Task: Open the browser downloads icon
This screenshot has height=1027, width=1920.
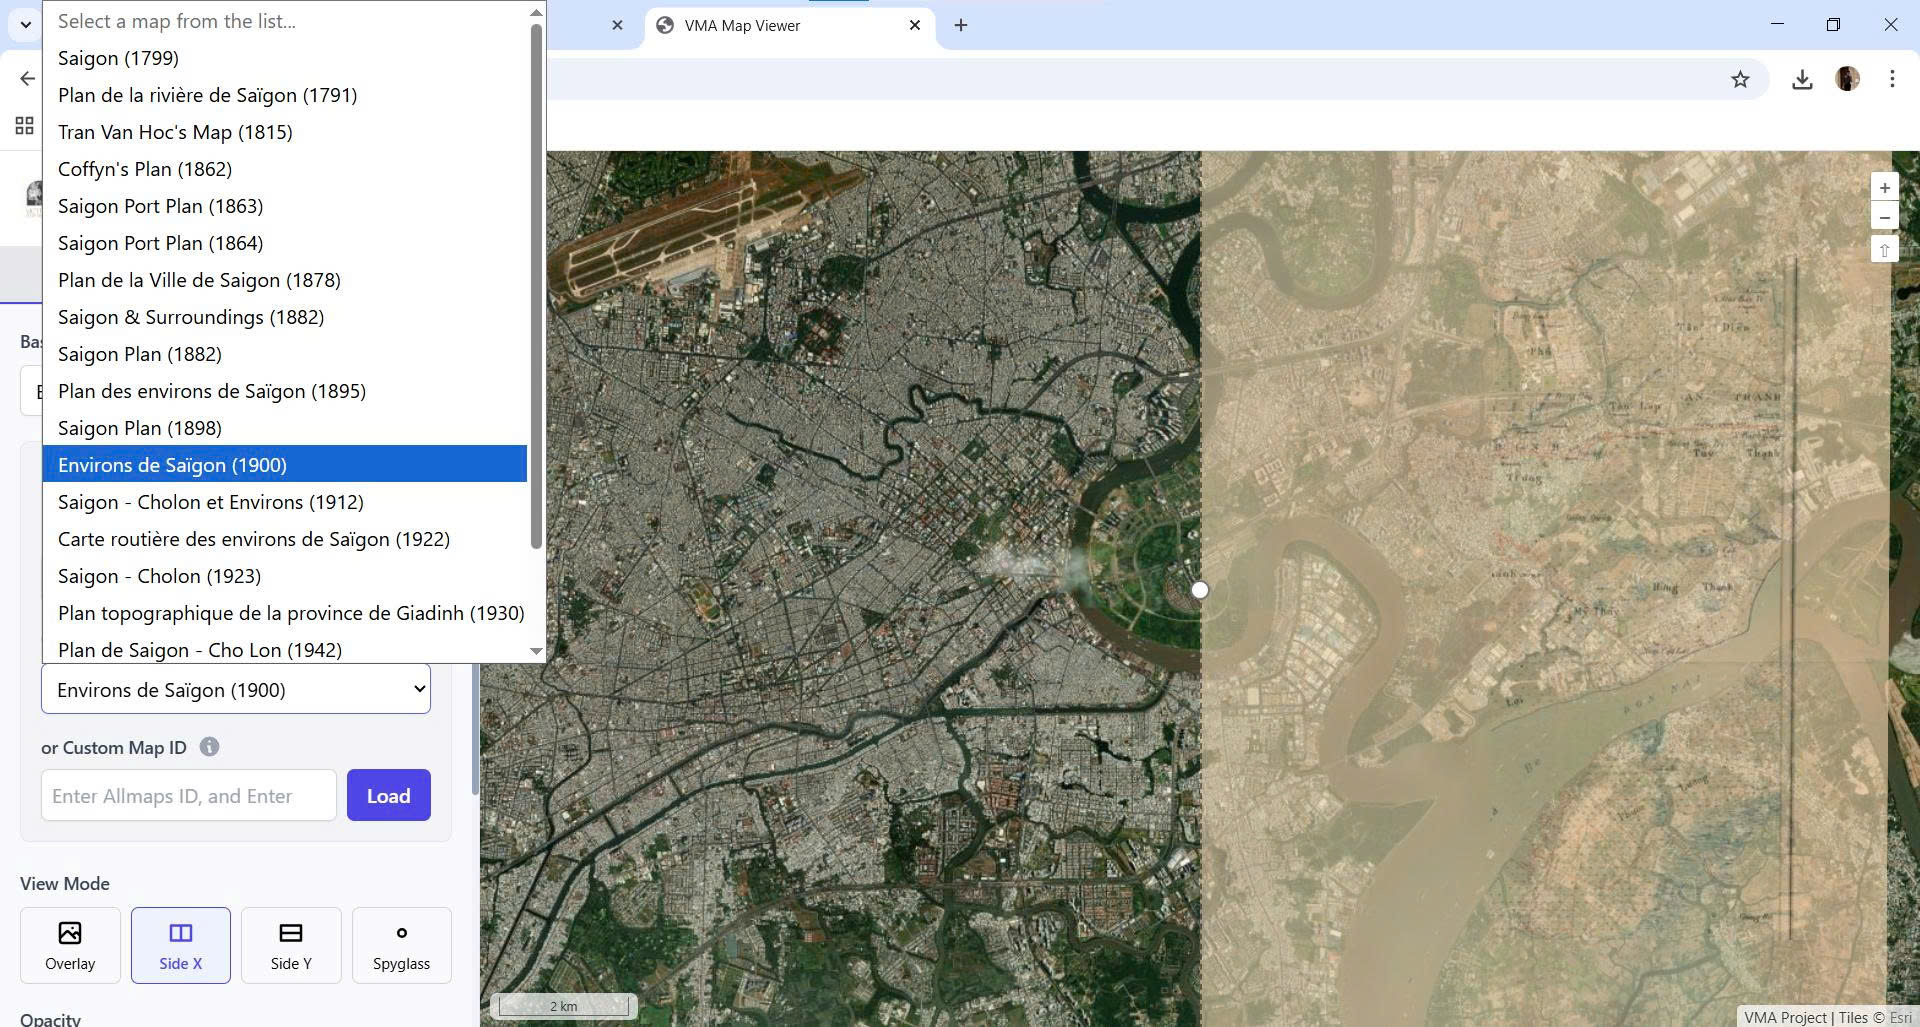Action: tap(1802, 80)
